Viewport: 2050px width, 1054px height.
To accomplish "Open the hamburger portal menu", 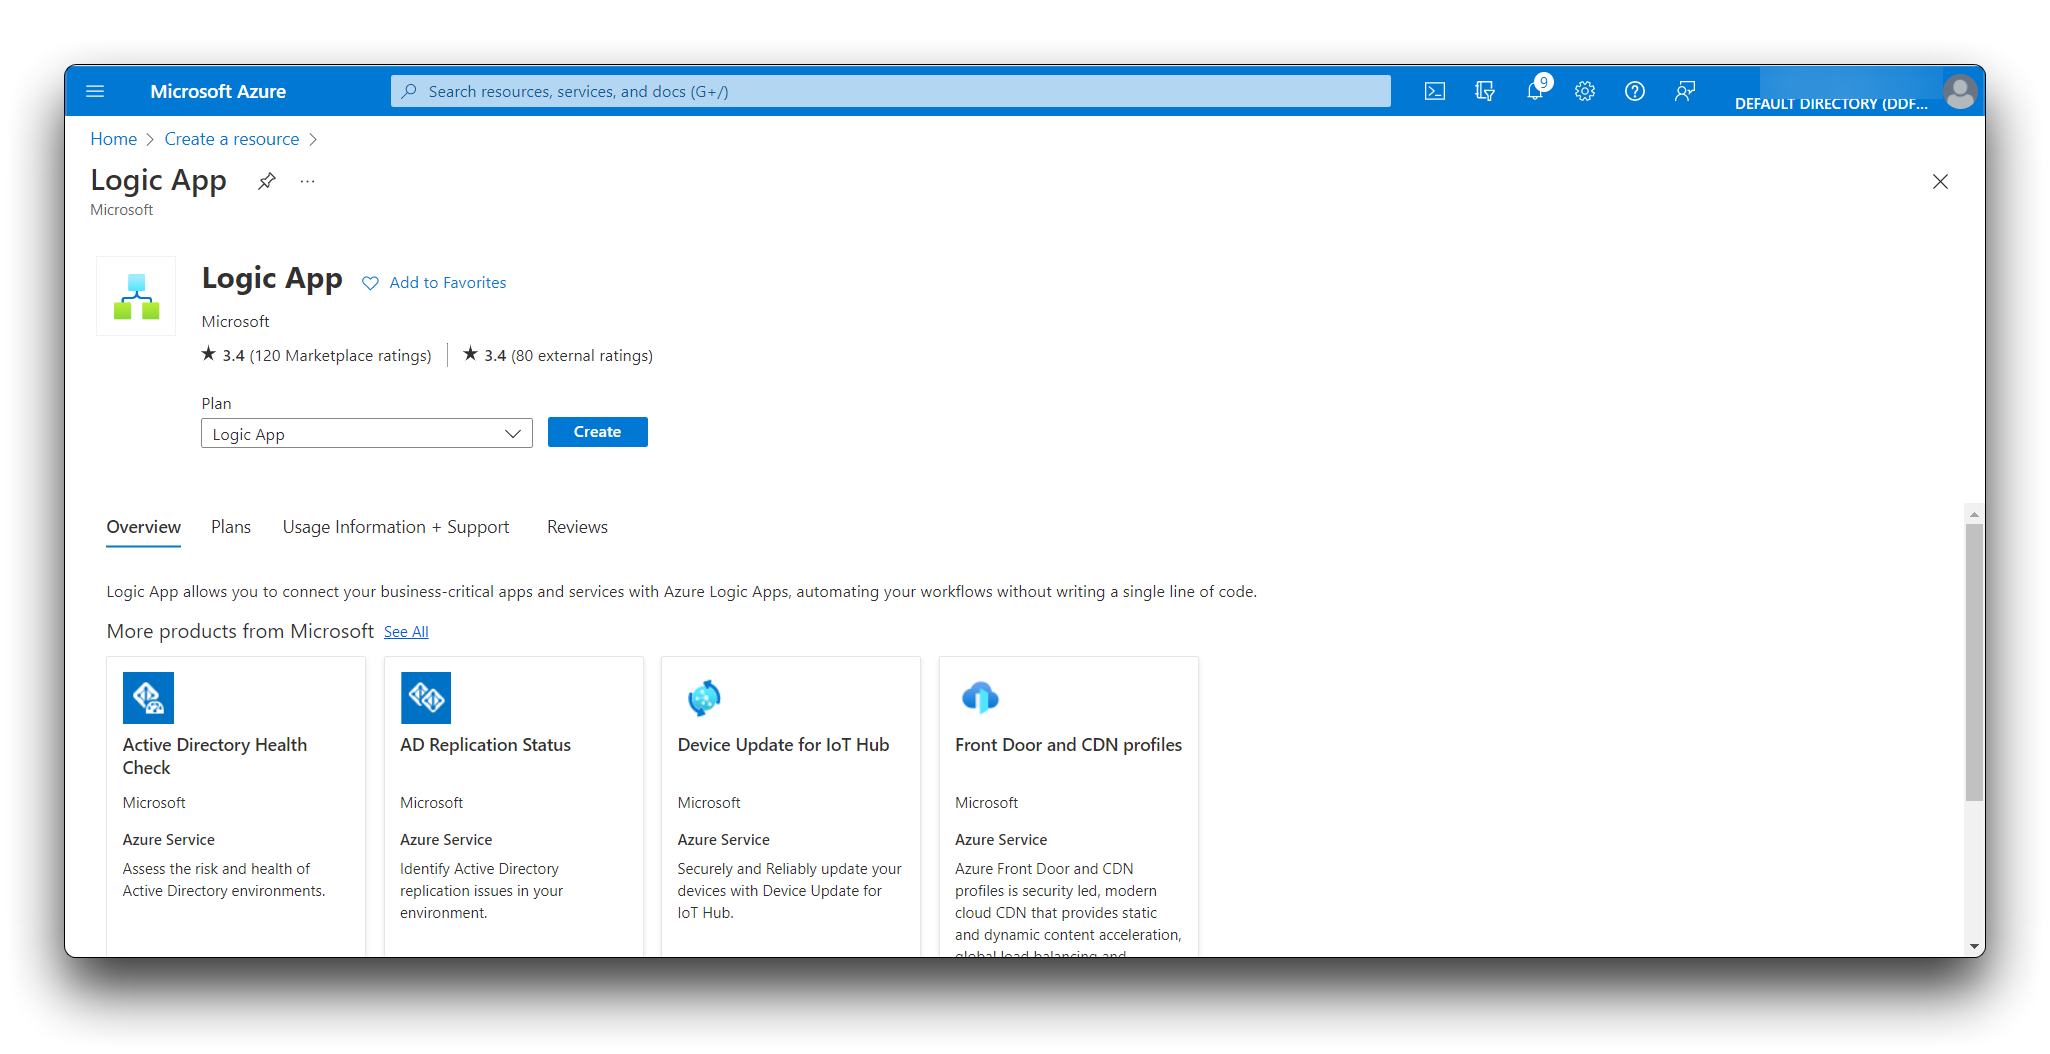I will point(95,91).
